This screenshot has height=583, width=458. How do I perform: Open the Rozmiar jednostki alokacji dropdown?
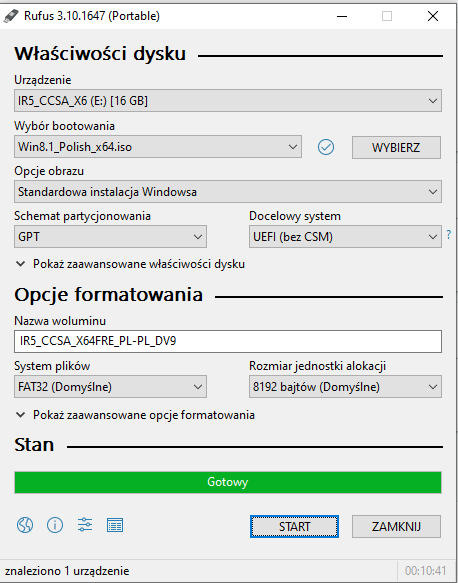345,387
